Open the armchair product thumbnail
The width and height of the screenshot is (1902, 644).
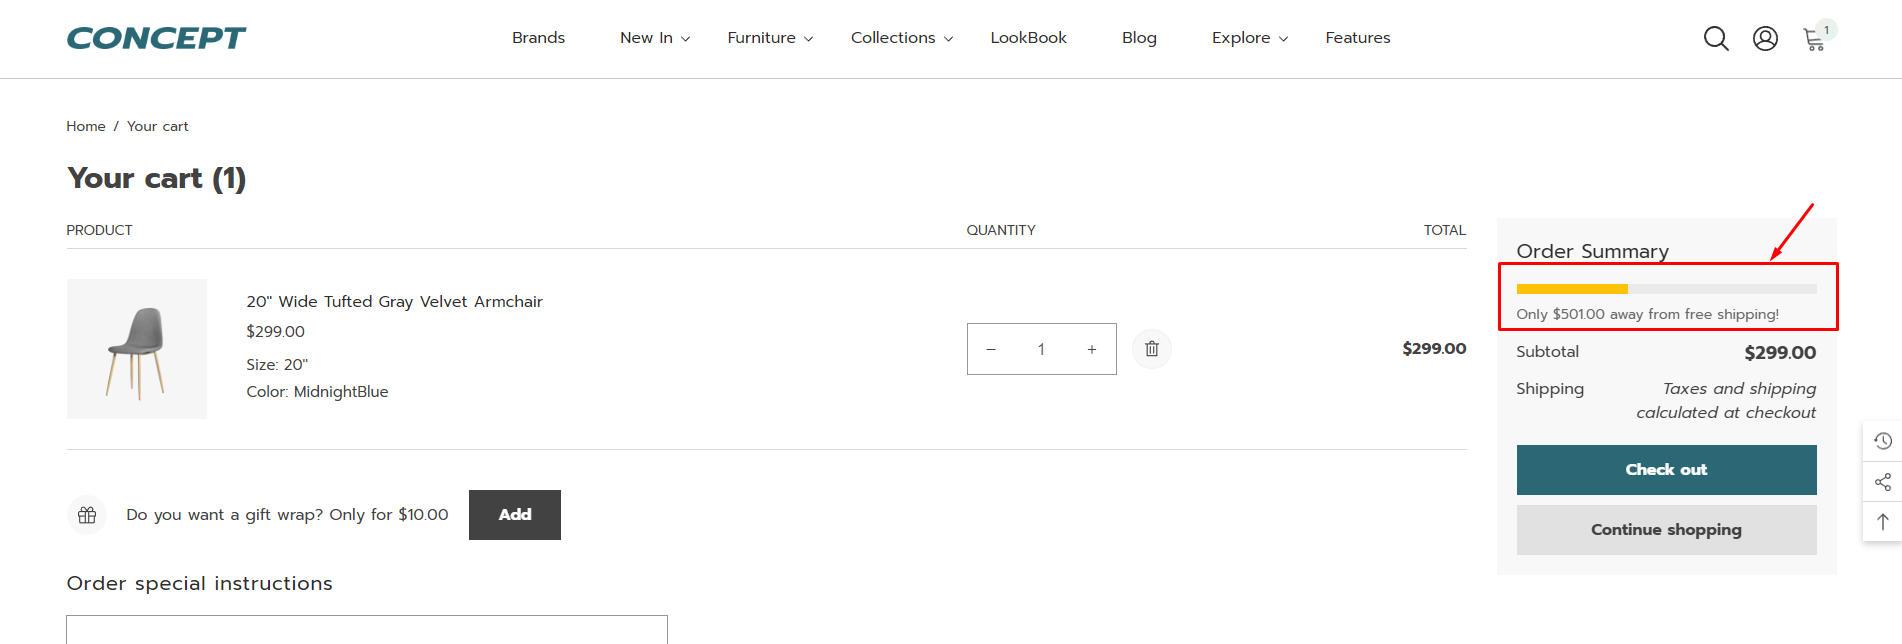137,349
